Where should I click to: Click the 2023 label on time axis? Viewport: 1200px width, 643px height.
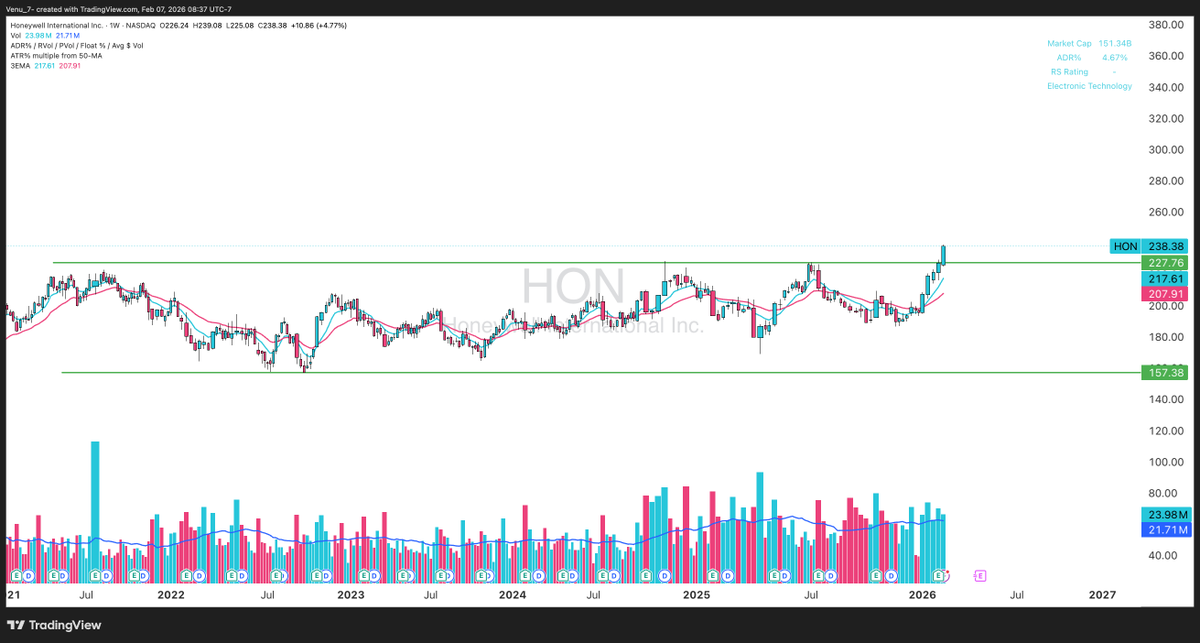tap(350, 594)
